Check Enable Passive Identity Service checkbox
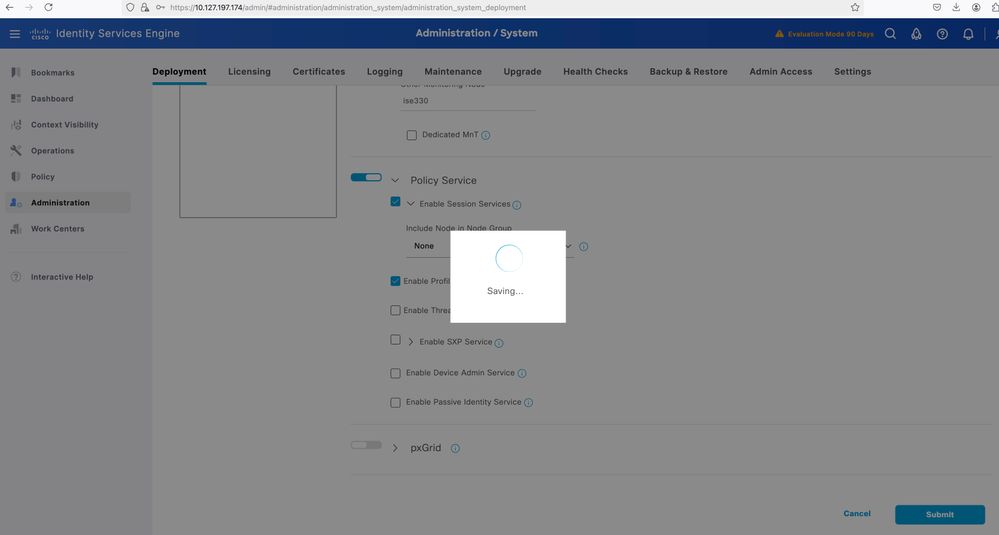This screenshot has width=999, height=535. [395, 403]
